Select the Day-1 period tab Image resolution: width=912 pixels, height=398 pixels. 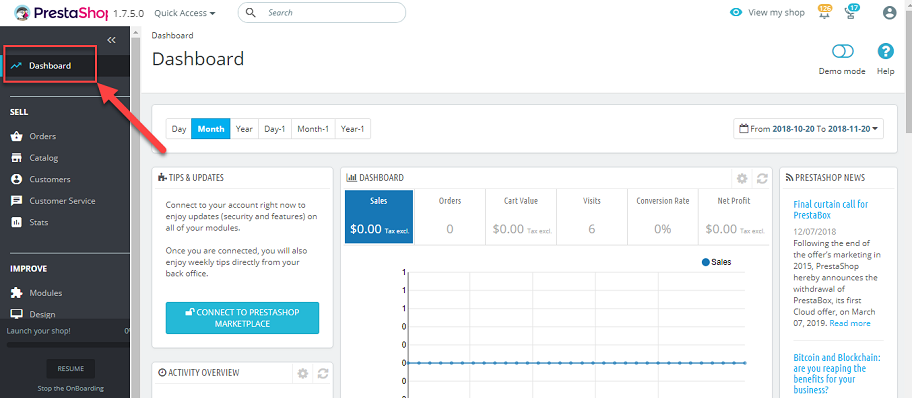click(x=275, y=129)
